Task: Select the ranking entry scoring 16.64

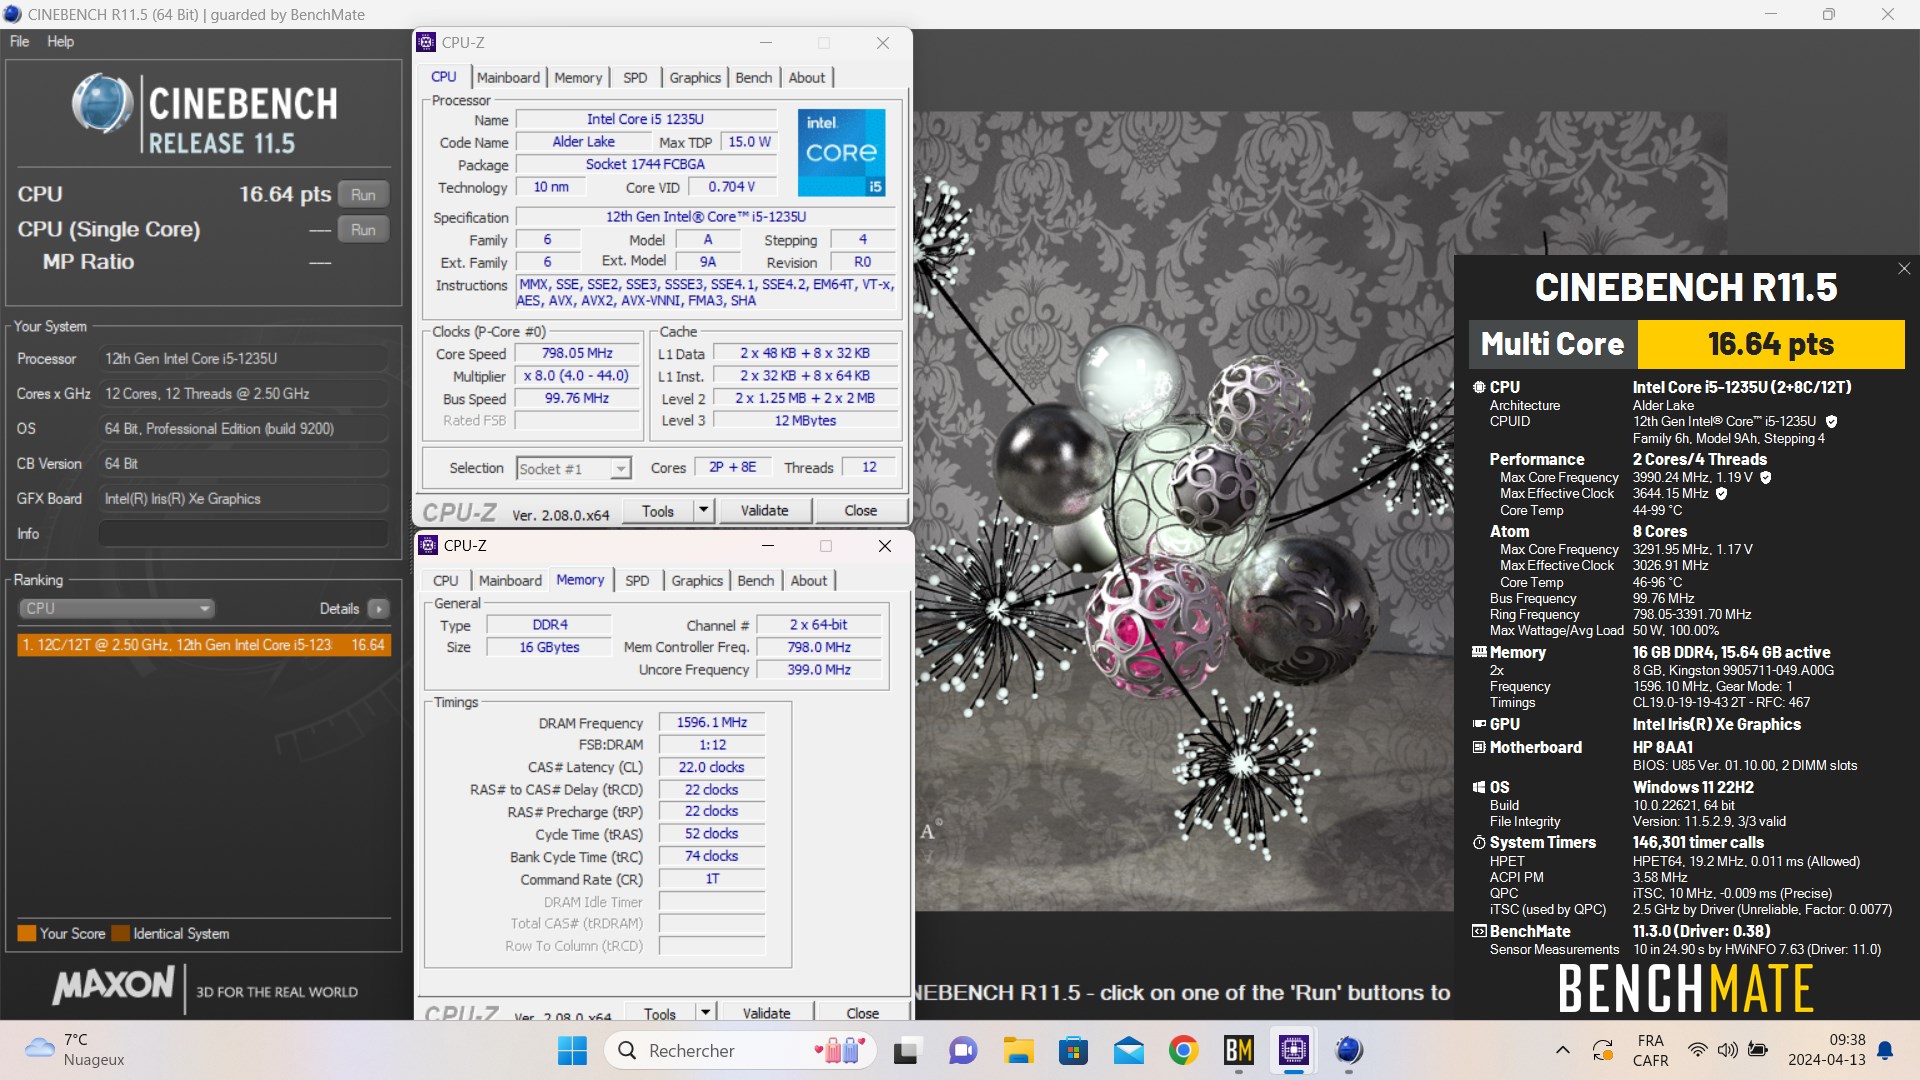Action: tap(203, 645)
